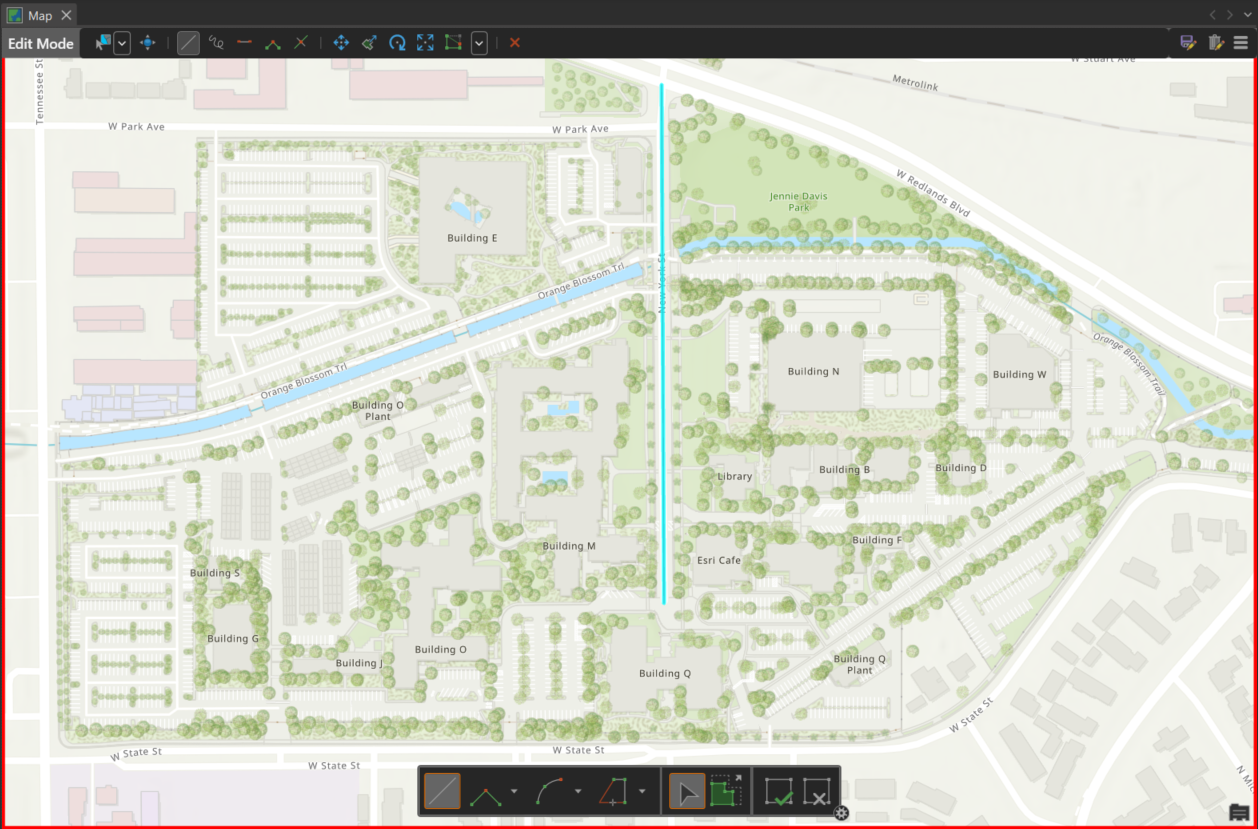
Task: Switch to the Map tab
Action: point(39,15)
